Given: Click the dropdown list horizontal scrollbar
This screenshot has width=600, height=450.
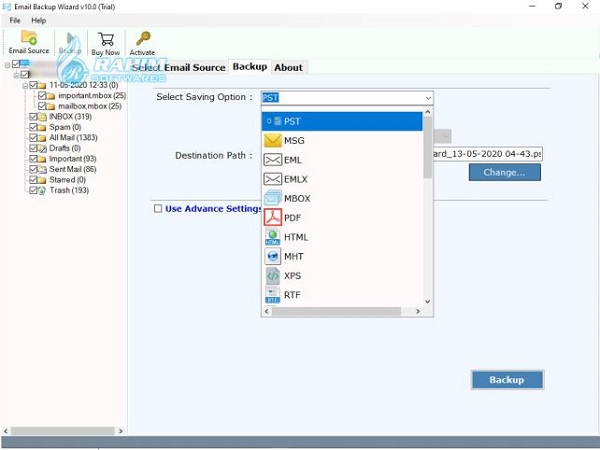Looking at the screenshot, I should coord(336,311).
